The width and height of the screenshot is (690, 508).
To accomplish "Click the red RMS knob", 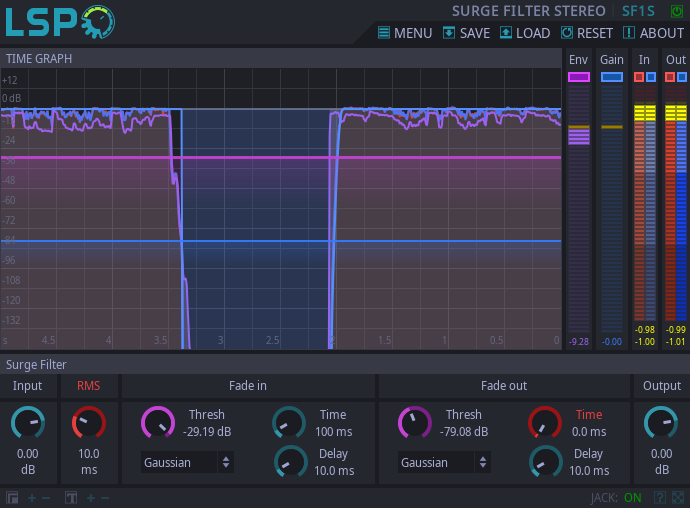I will pos(88,423).
